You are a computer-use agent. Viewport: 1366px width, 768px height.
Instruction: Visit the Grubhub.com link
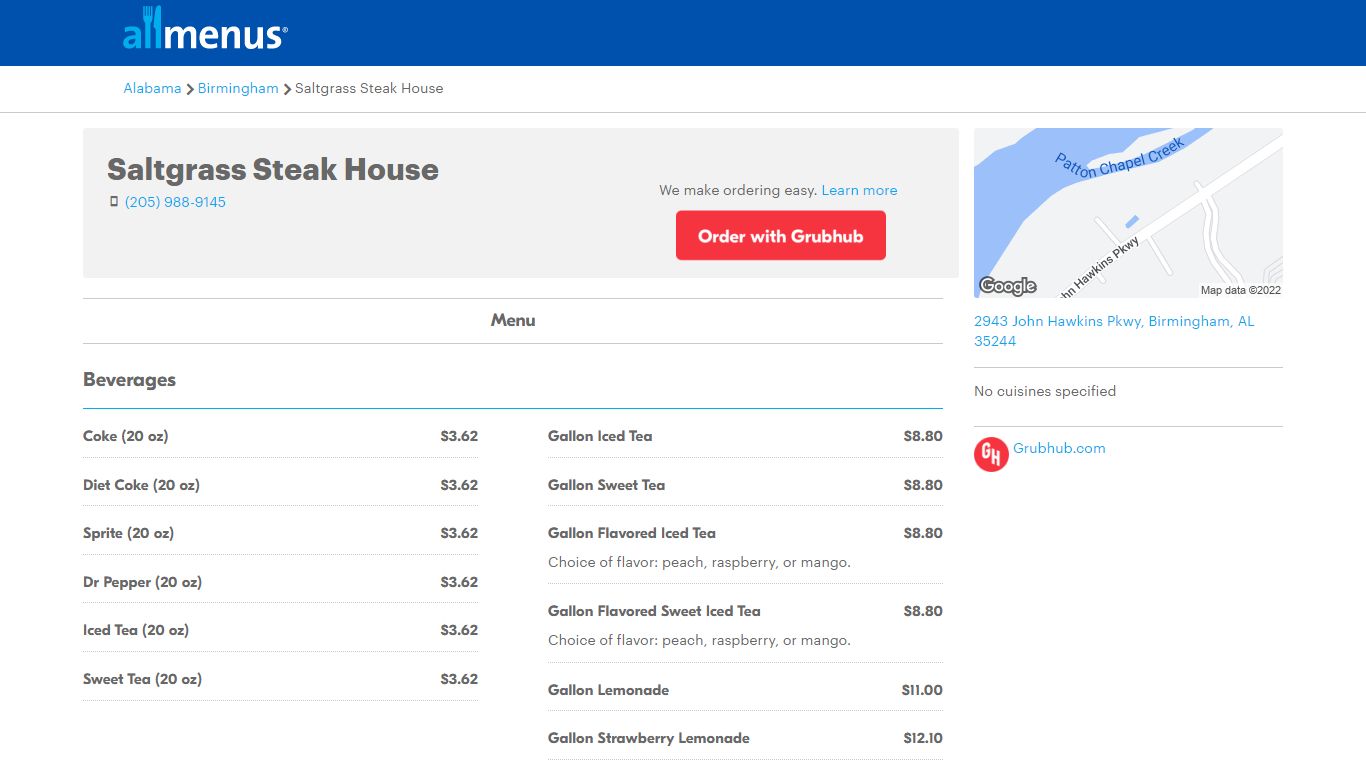(1059, 448)
